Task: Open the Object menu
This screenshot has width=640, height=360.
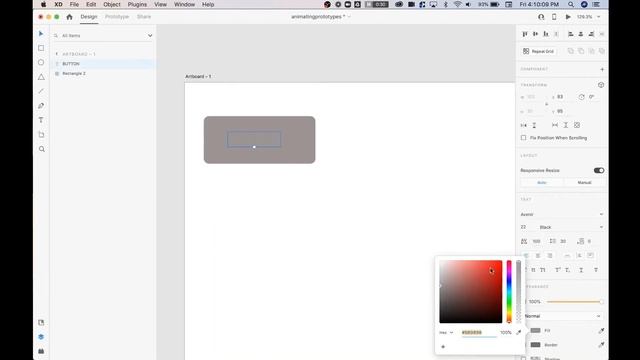Action: 111,4
